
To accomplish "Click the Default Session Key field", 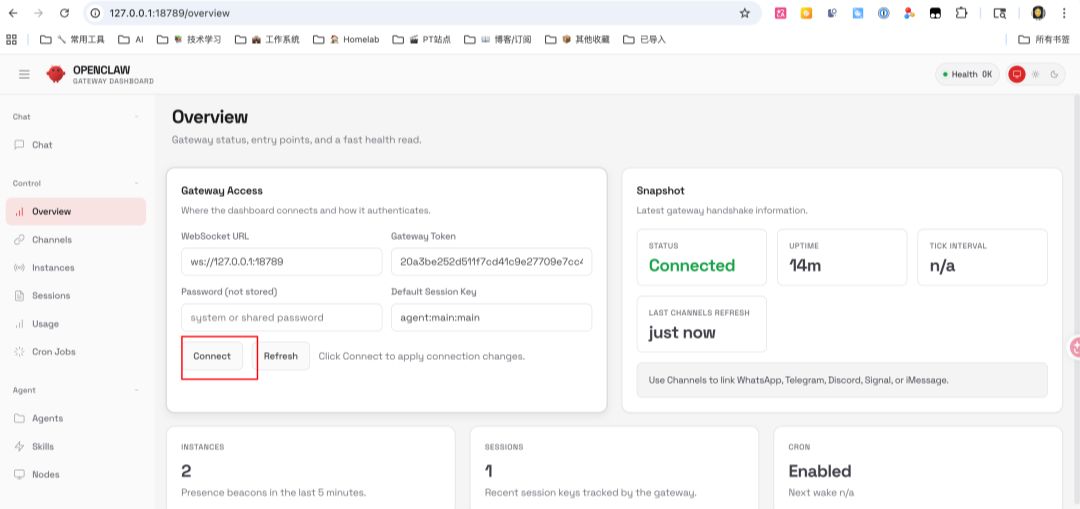I will (x=492, y=318).
